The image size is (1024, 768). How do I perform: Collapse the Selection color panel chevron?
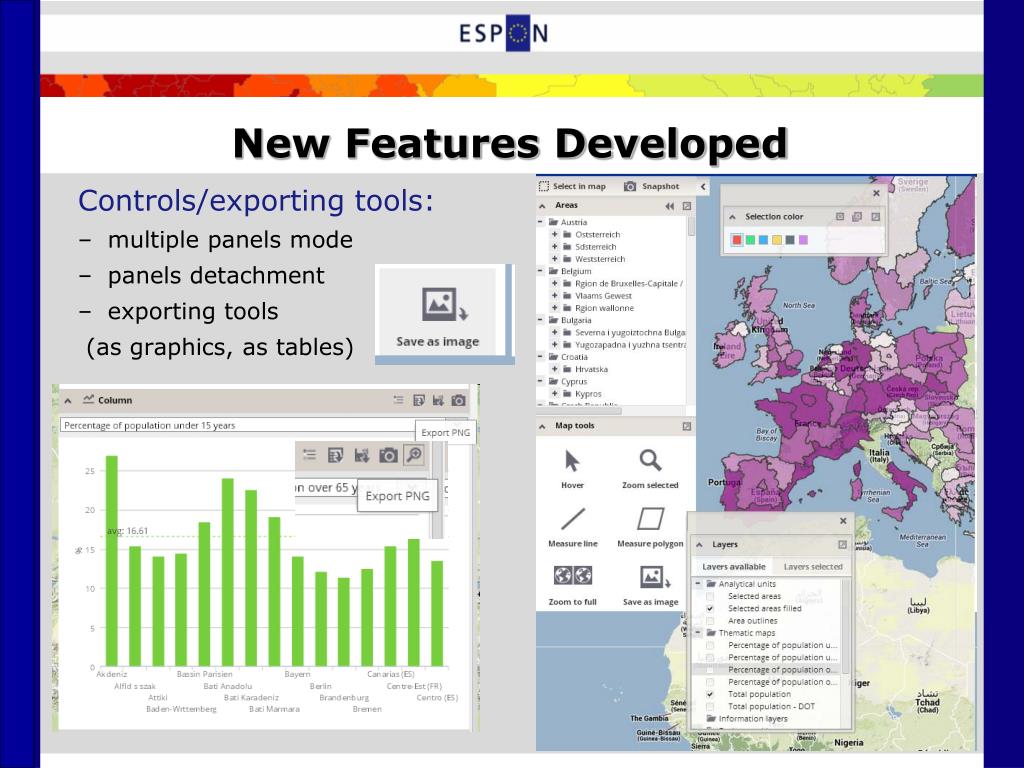tap(732, 217)
